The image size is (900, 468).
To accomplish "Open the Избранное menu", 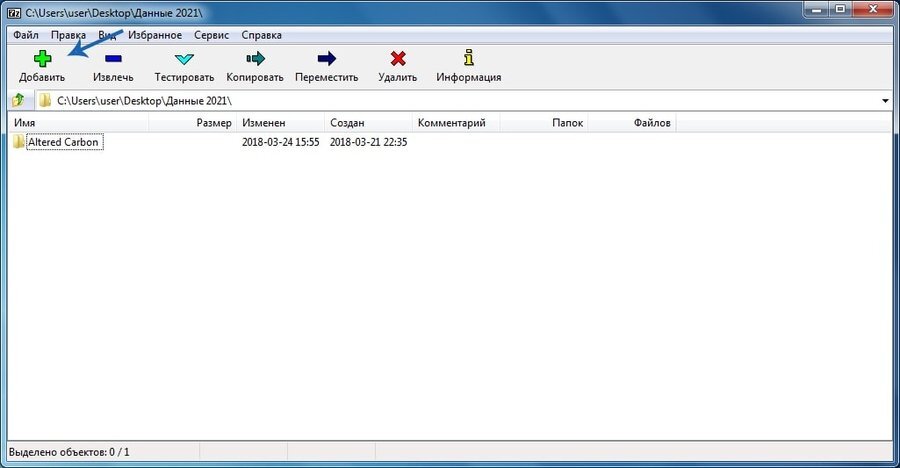I will (155, 35).
